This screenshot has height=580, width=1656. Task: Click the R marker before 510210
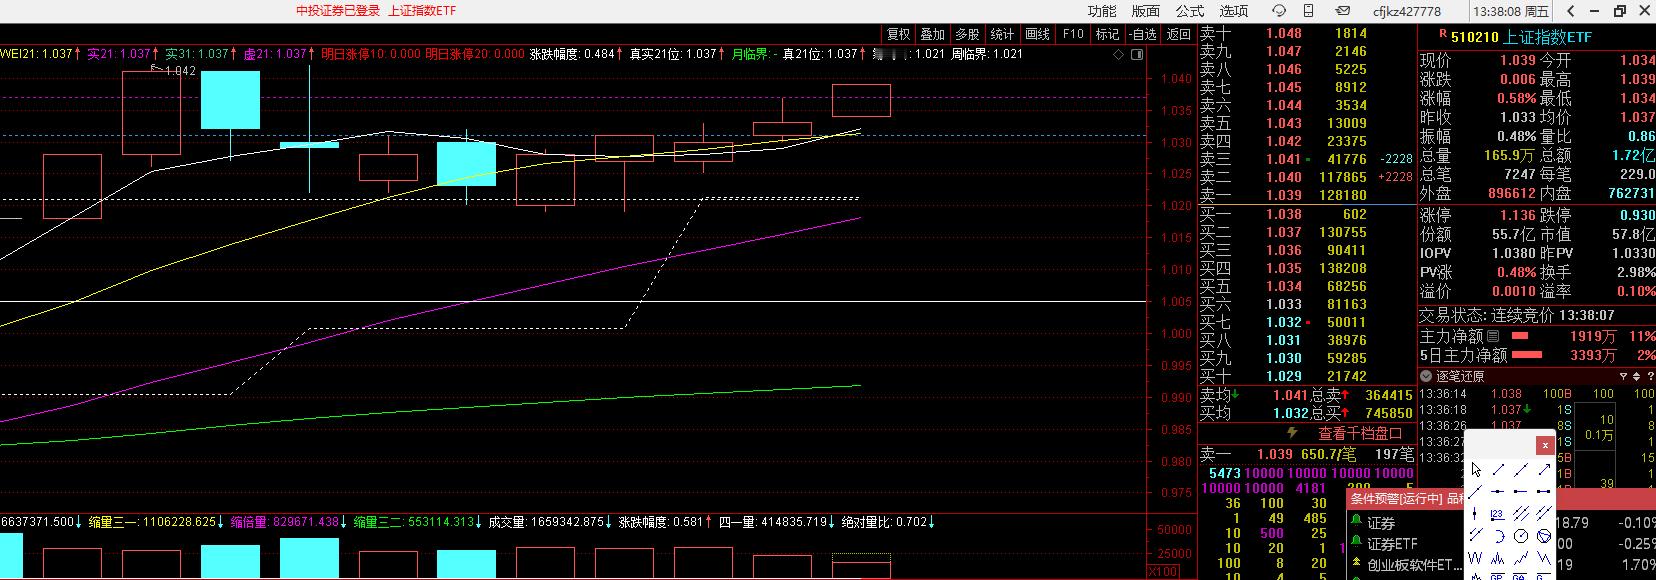coord(1443,33)
